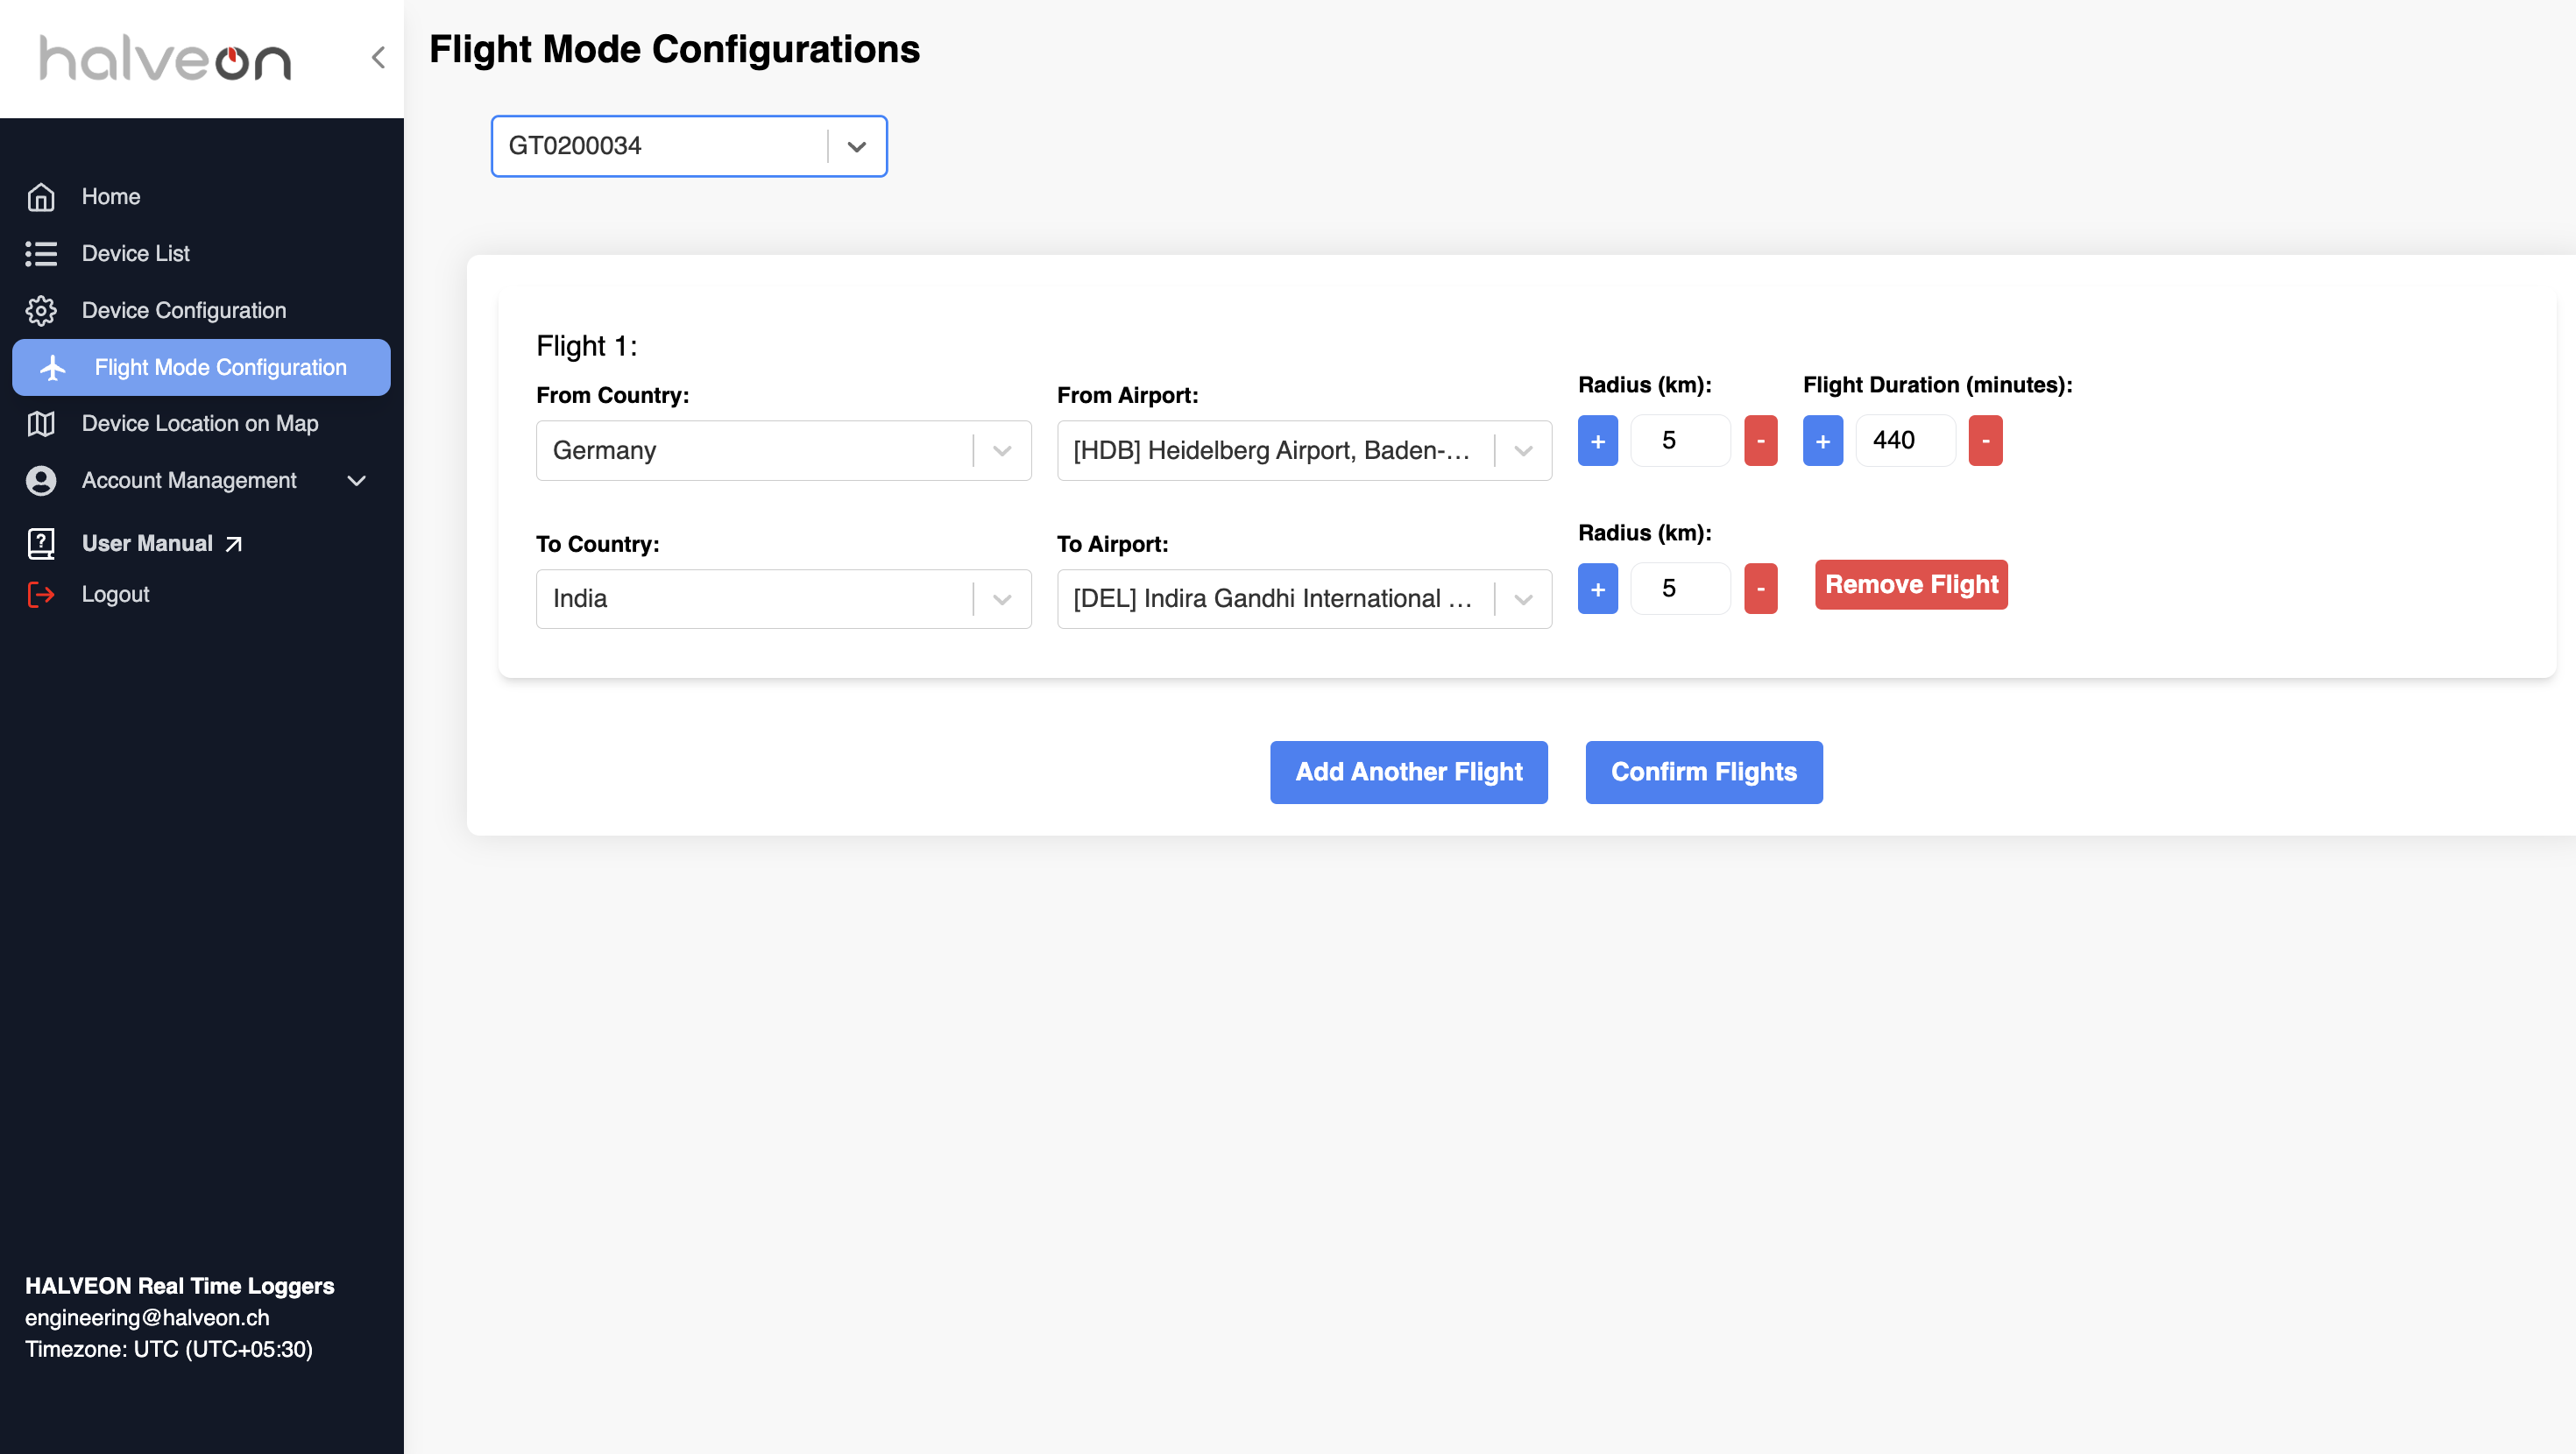Remove Flight 1 with Remove Flight button
2576x1454 pixels.
1912,585
